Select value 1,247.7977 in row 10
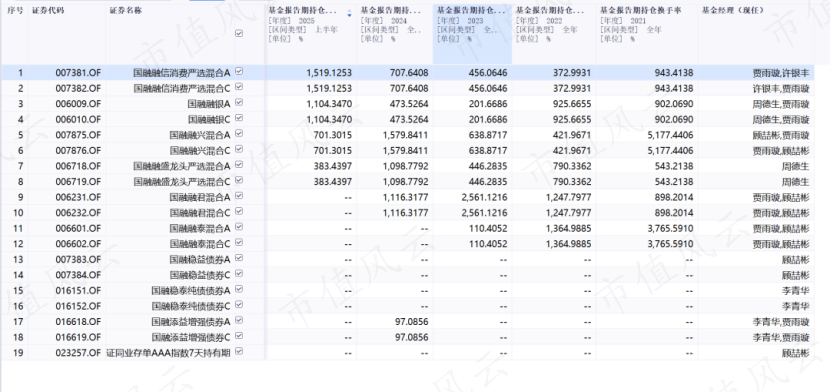830x392 pixels. [x=568, y=213]
